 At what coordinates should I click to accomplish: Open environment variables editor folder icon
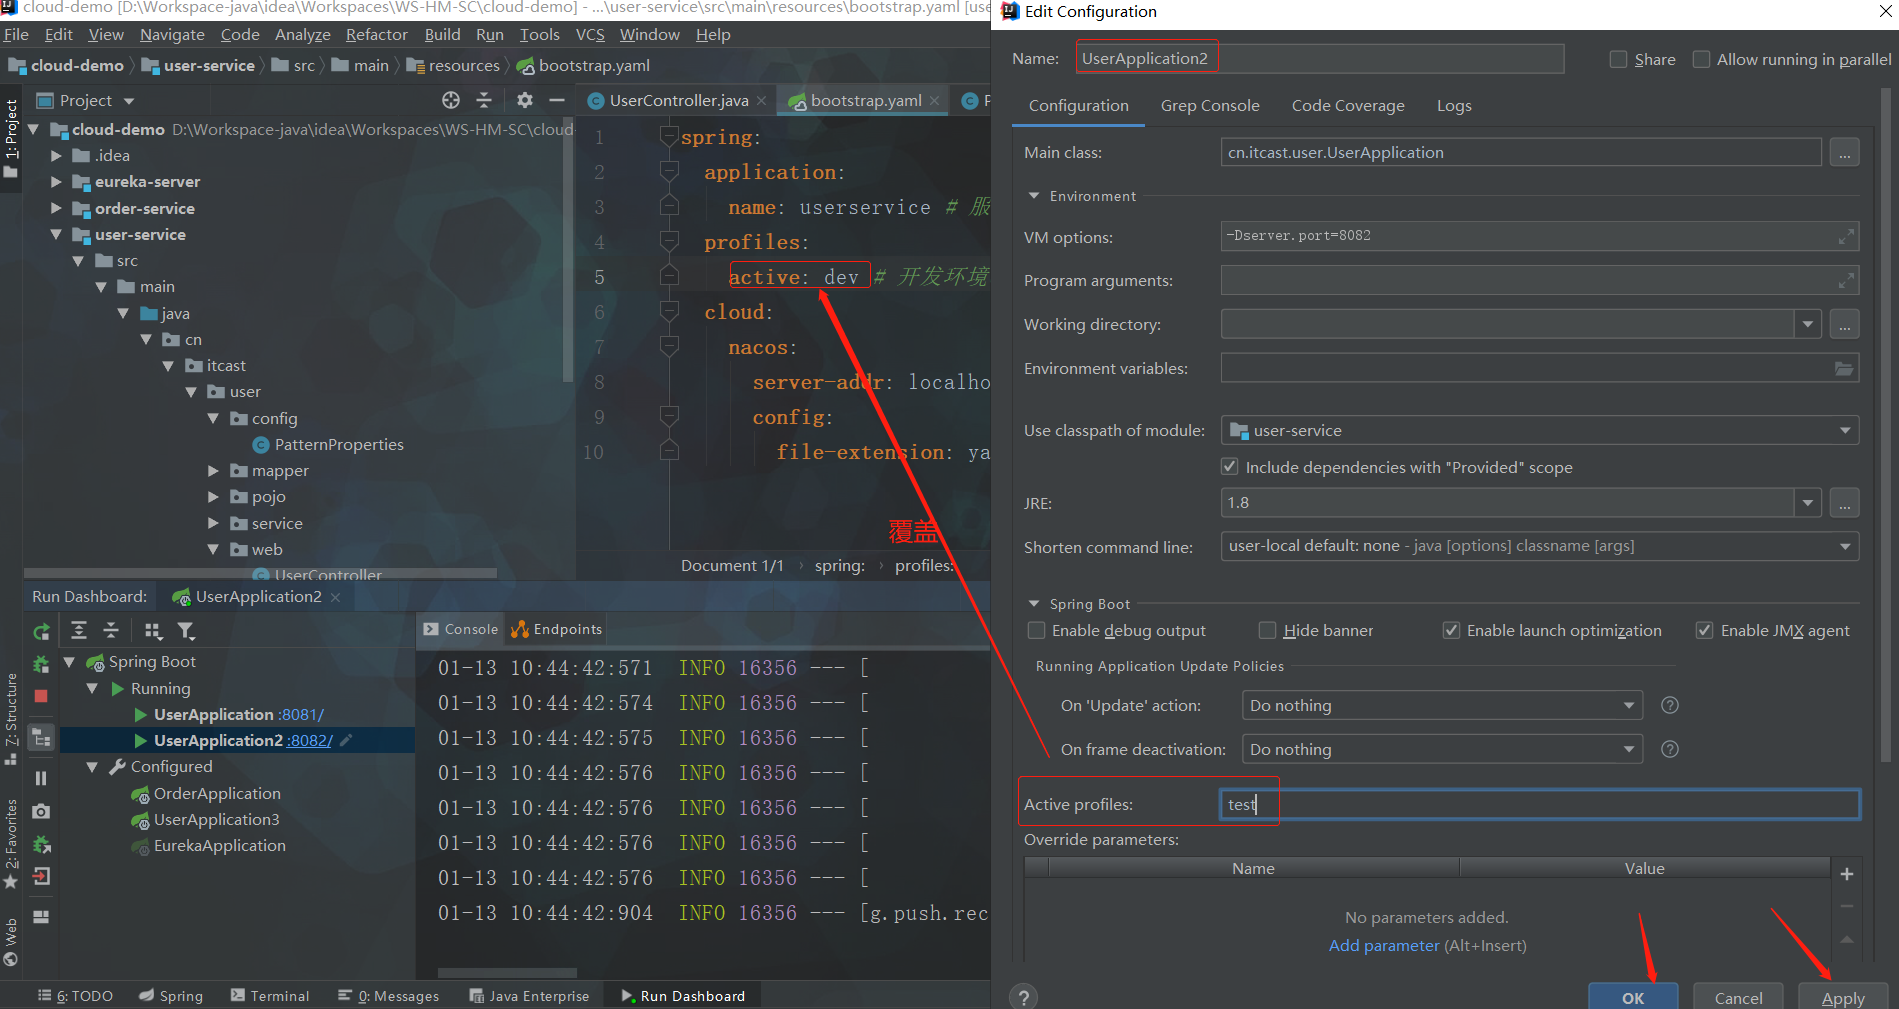[1844, 369]
